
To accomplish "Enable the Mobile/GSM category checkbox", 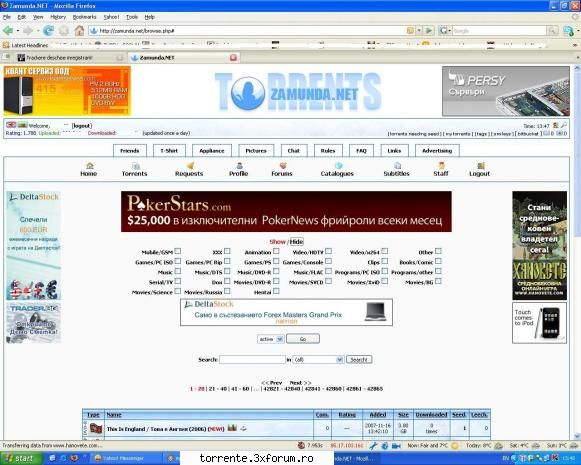I will 178,251.
